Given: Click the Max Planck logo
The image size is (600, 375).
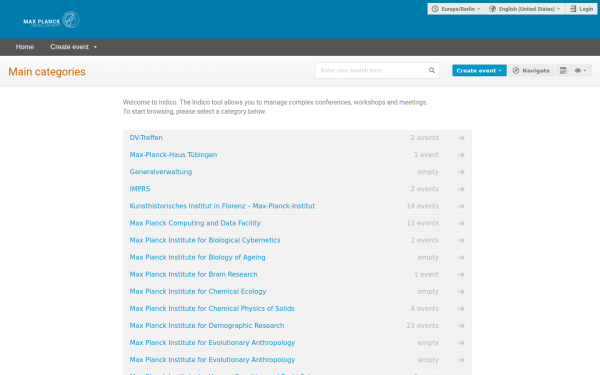Looking at the screenshot, I should [x=51, y=20].
